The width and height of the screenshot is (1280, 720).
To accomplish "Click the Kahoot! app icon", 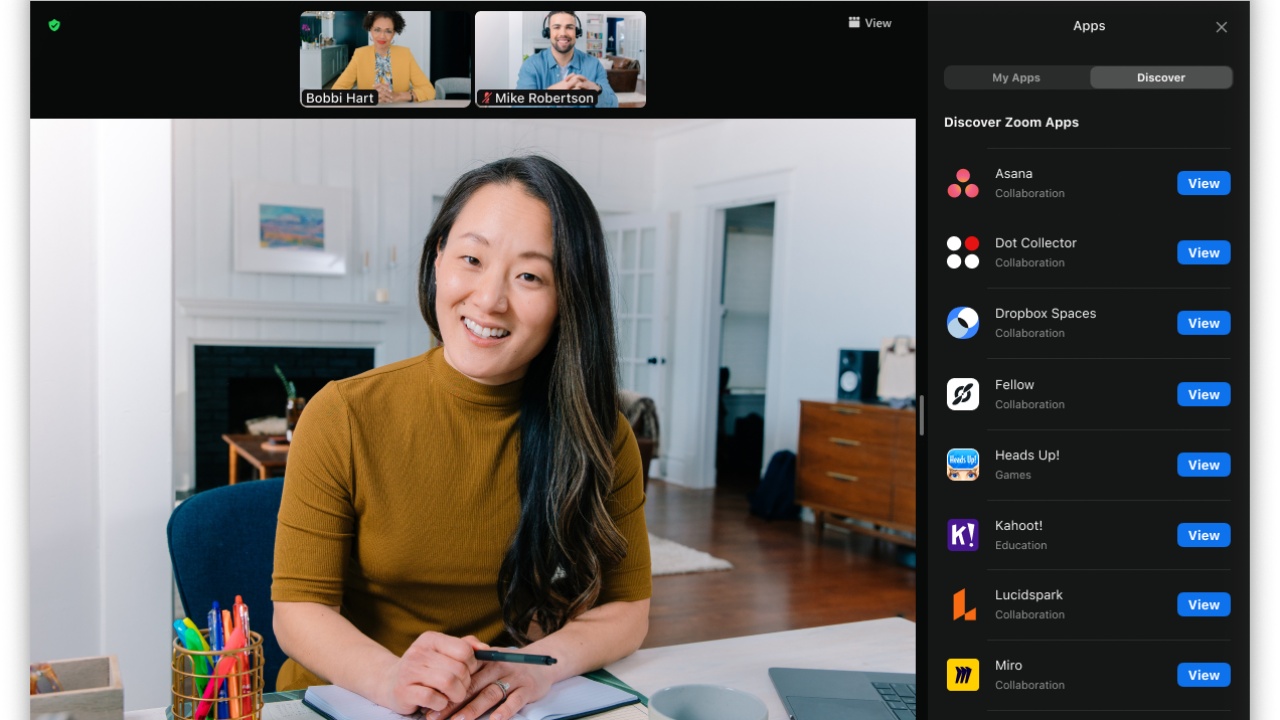I will coord(962,534).
